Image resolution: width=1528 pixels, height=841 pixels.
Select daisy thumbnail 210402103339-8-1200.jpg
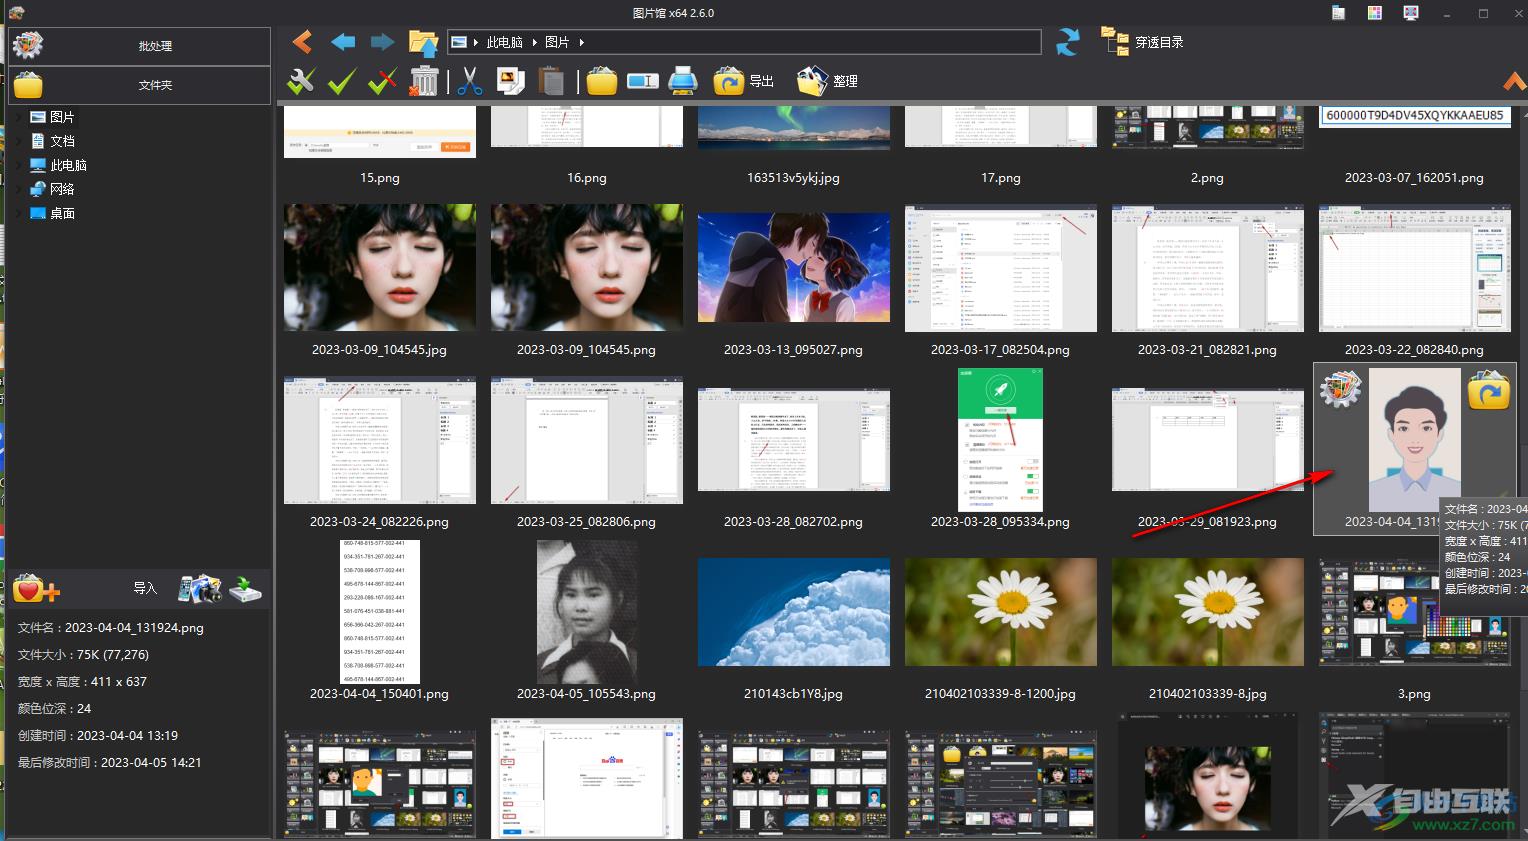1000,612
